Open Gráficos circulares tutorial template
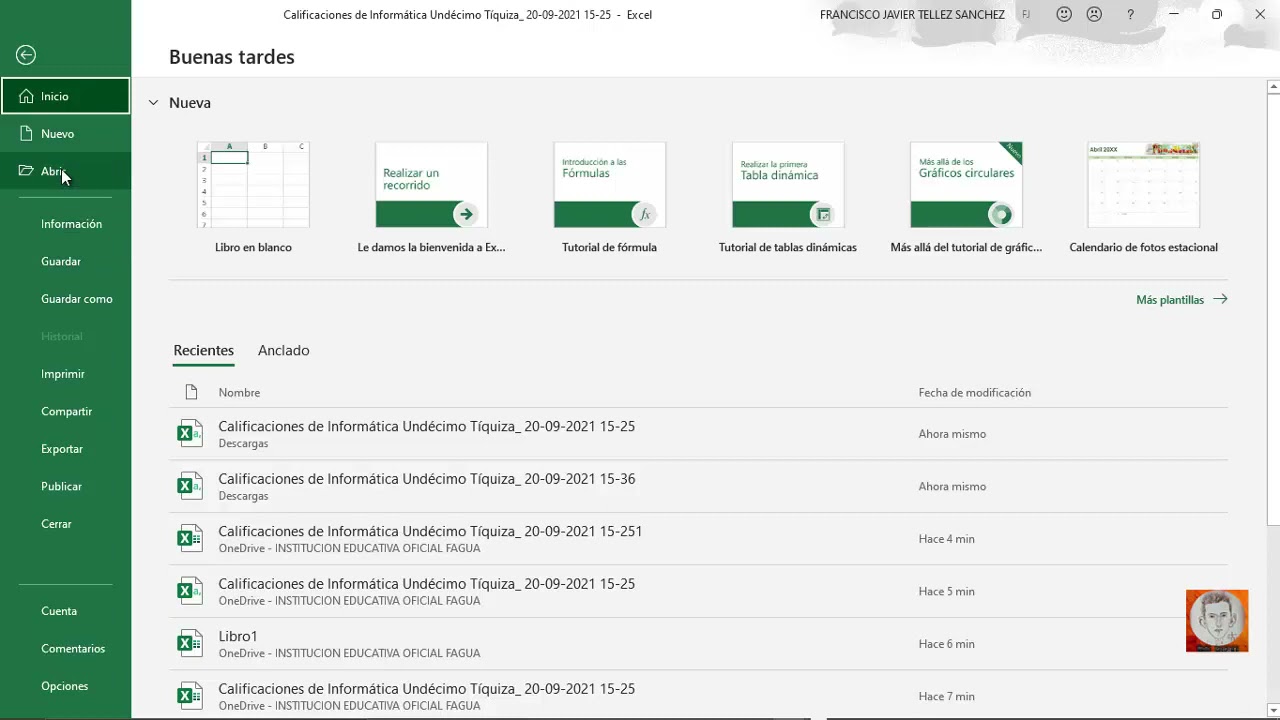The width and height of the screenshot is (1280, 720). pyautogui.click(x=966, y=197)
